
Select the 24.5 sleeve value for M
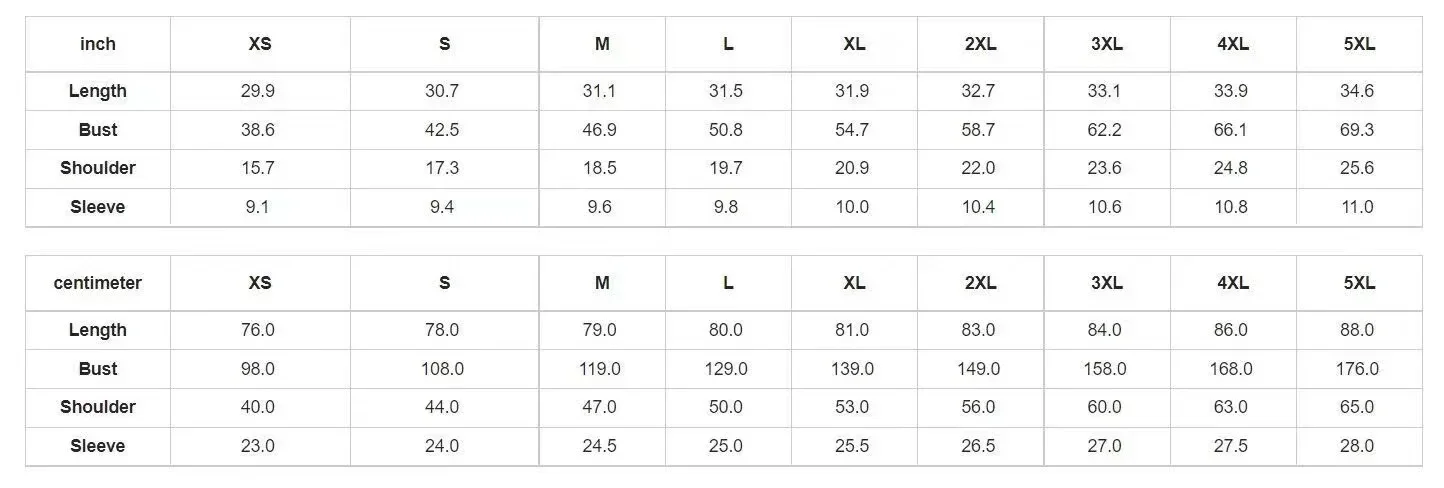coord(600,446)
